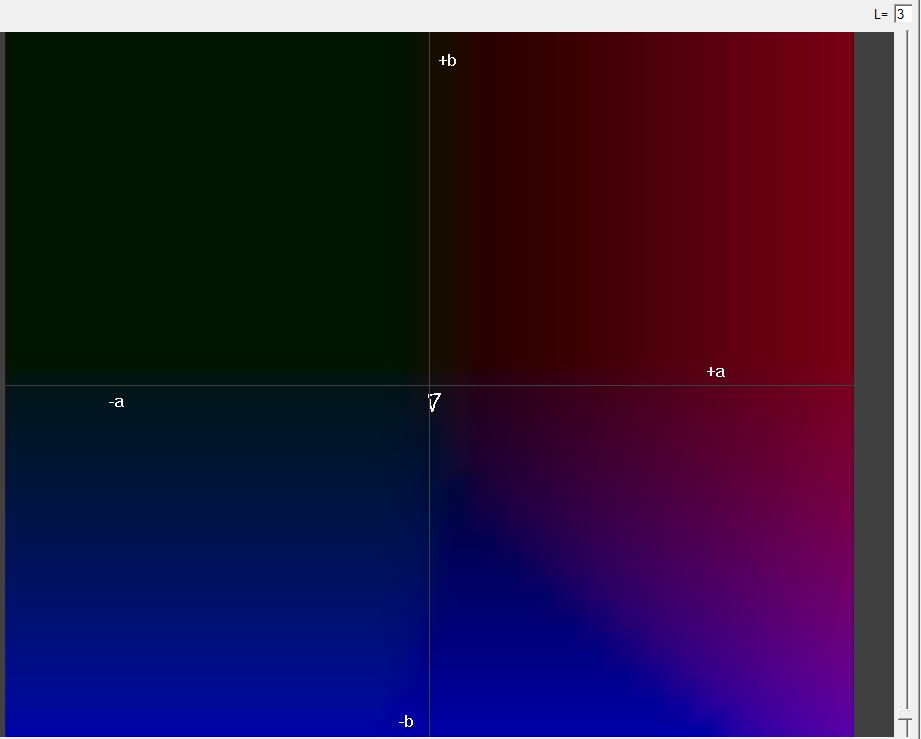The height and width of the screenshot is (739, 921).
Task: Click the vertical lightness slider track
Action: tap(907, 382)
